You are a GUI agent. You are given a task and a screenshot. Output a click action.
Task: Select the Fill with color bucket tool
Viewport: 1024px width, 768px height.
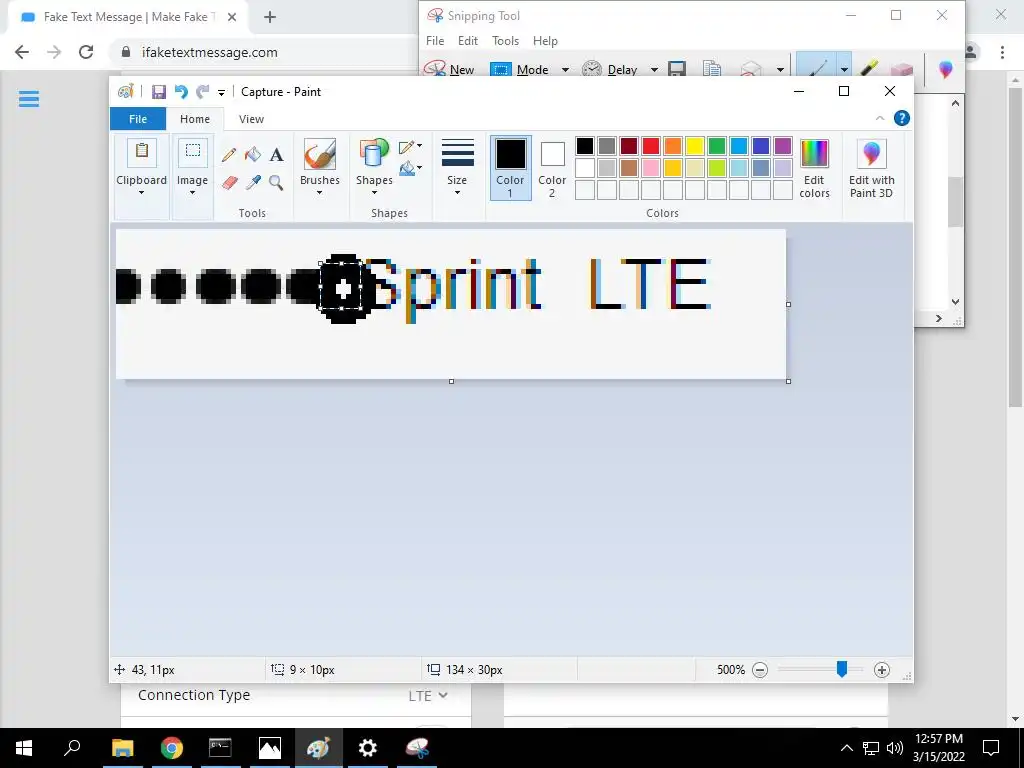click(253, 155)
